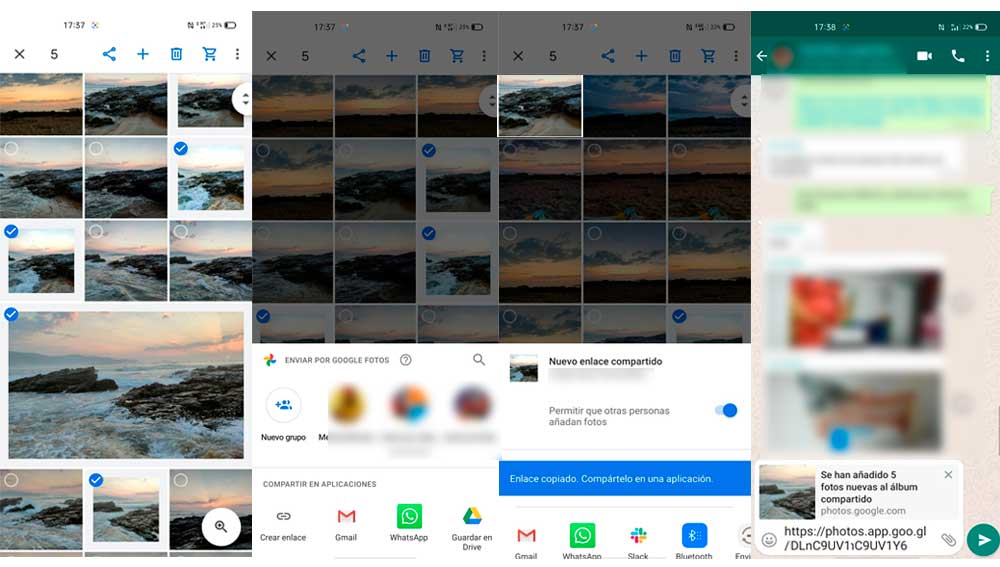Open the shopping cart icon in the first Photos screen

[x=209, y=54]
